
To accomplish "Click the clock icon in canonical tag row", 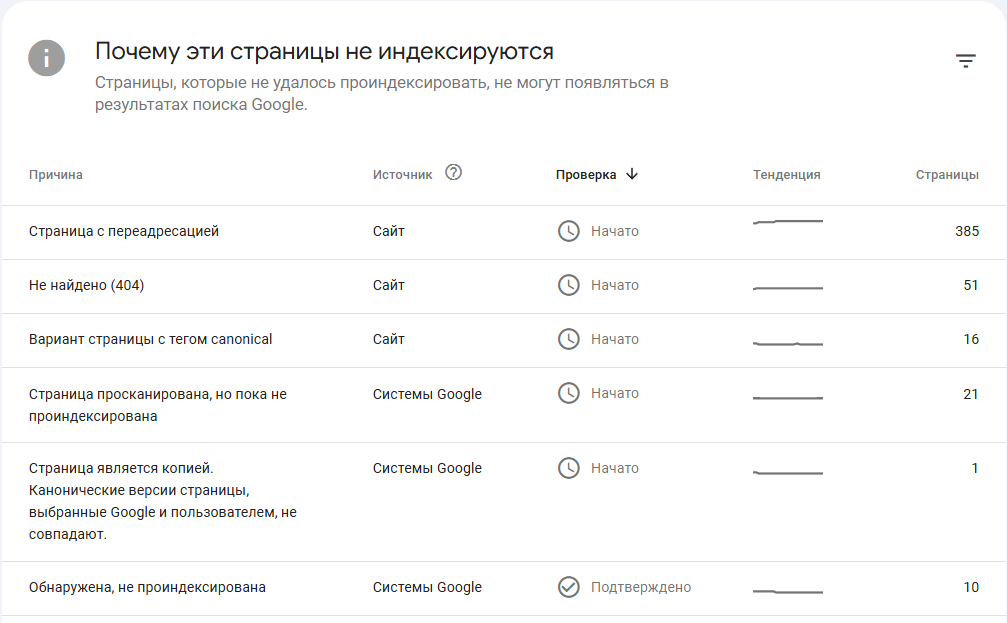I will (568, 339).
